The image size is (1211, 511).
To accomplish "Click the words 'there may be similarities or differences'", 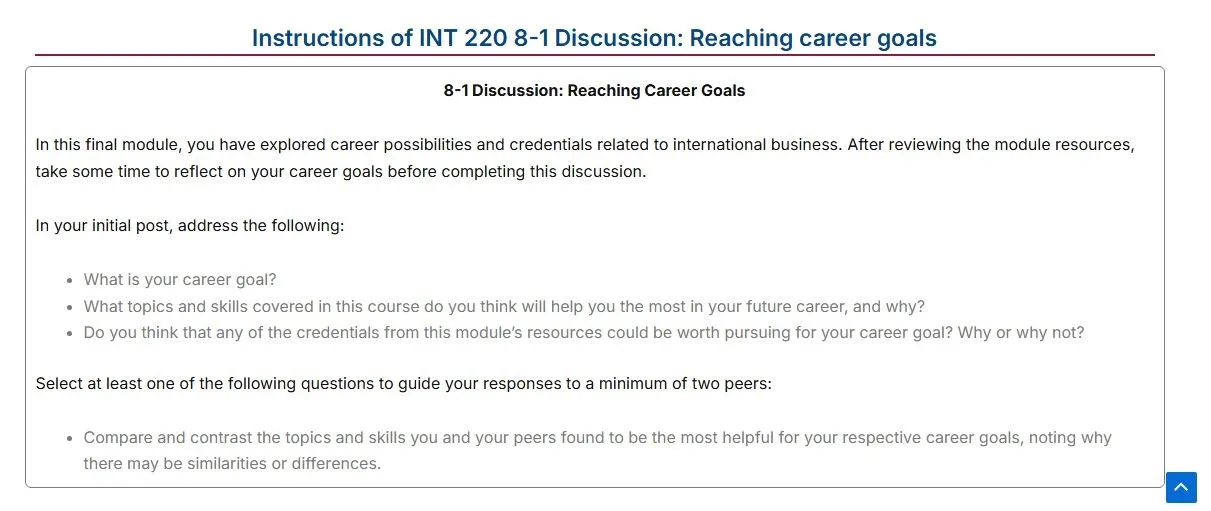I will point(232,464).
